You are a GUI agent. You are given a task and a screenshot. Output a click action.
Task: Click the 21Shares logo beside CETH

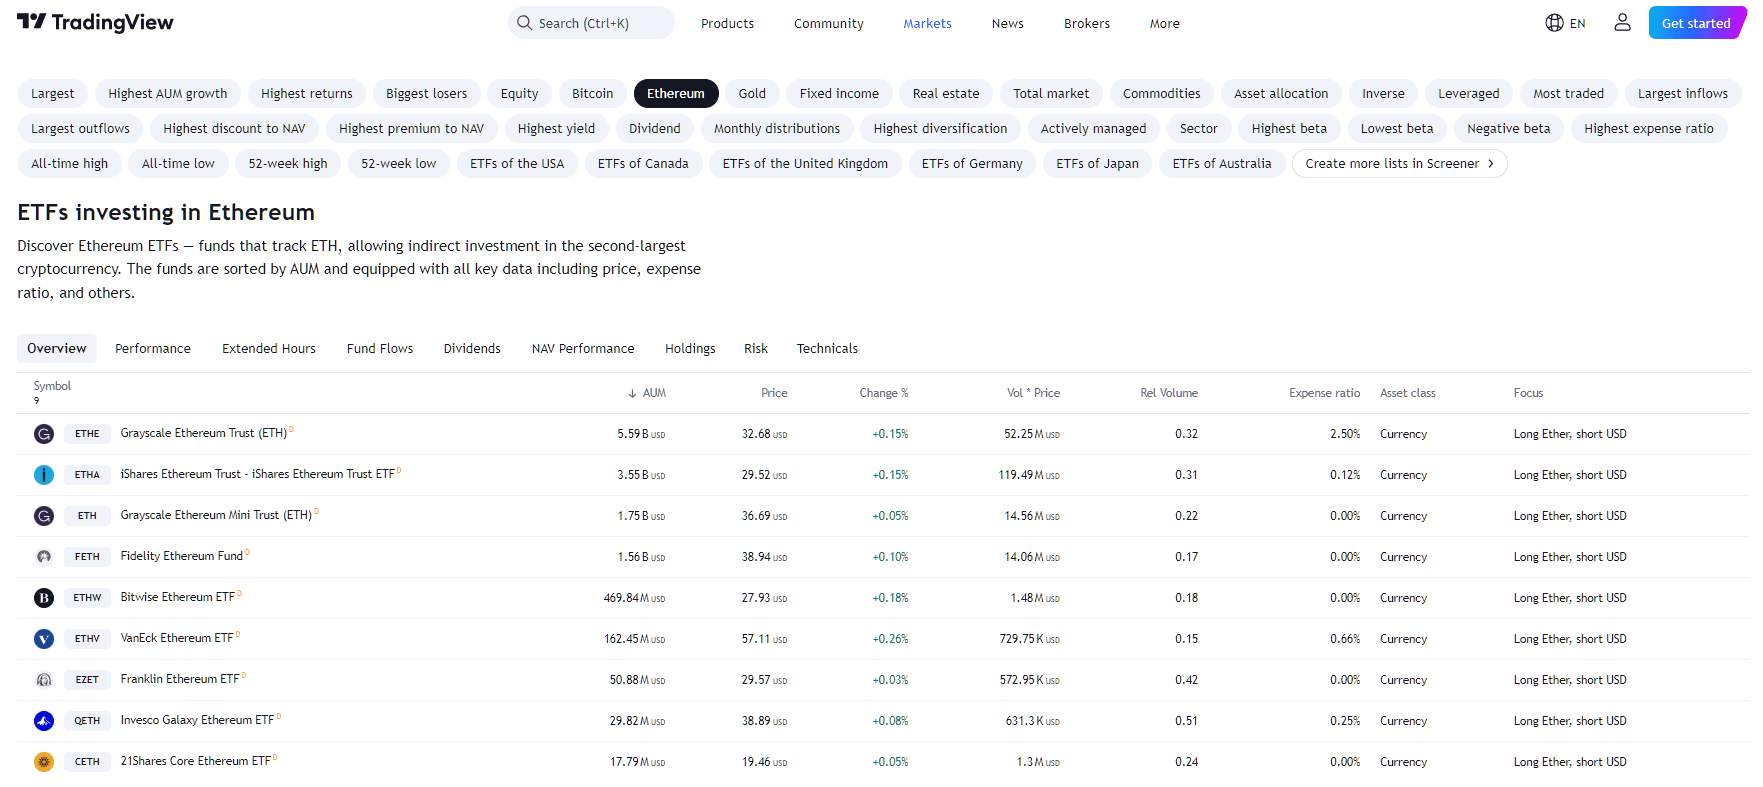pyautogui.click(x=44, y=762)
